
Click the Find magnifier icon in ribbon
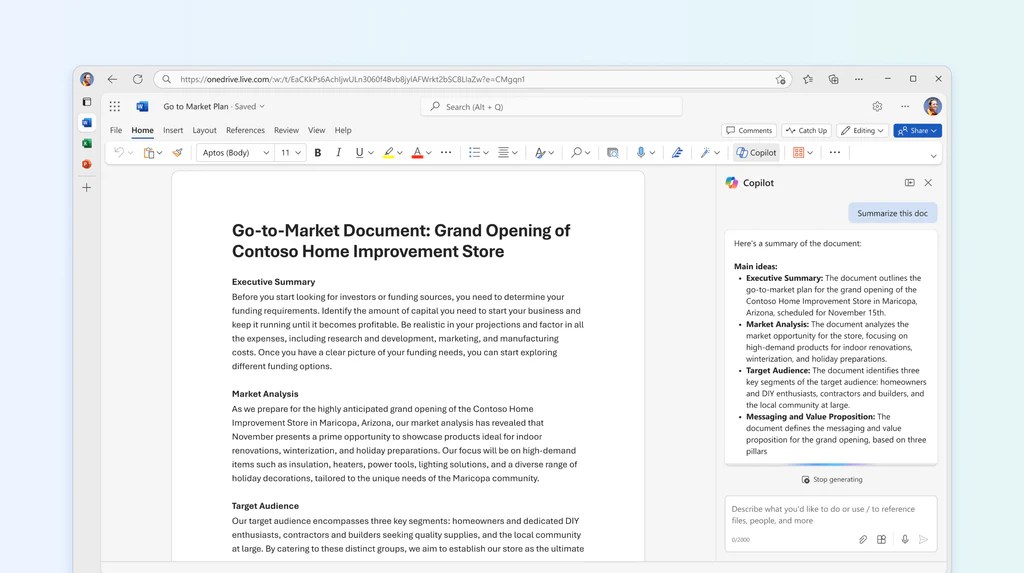click(x=576, y=152)
